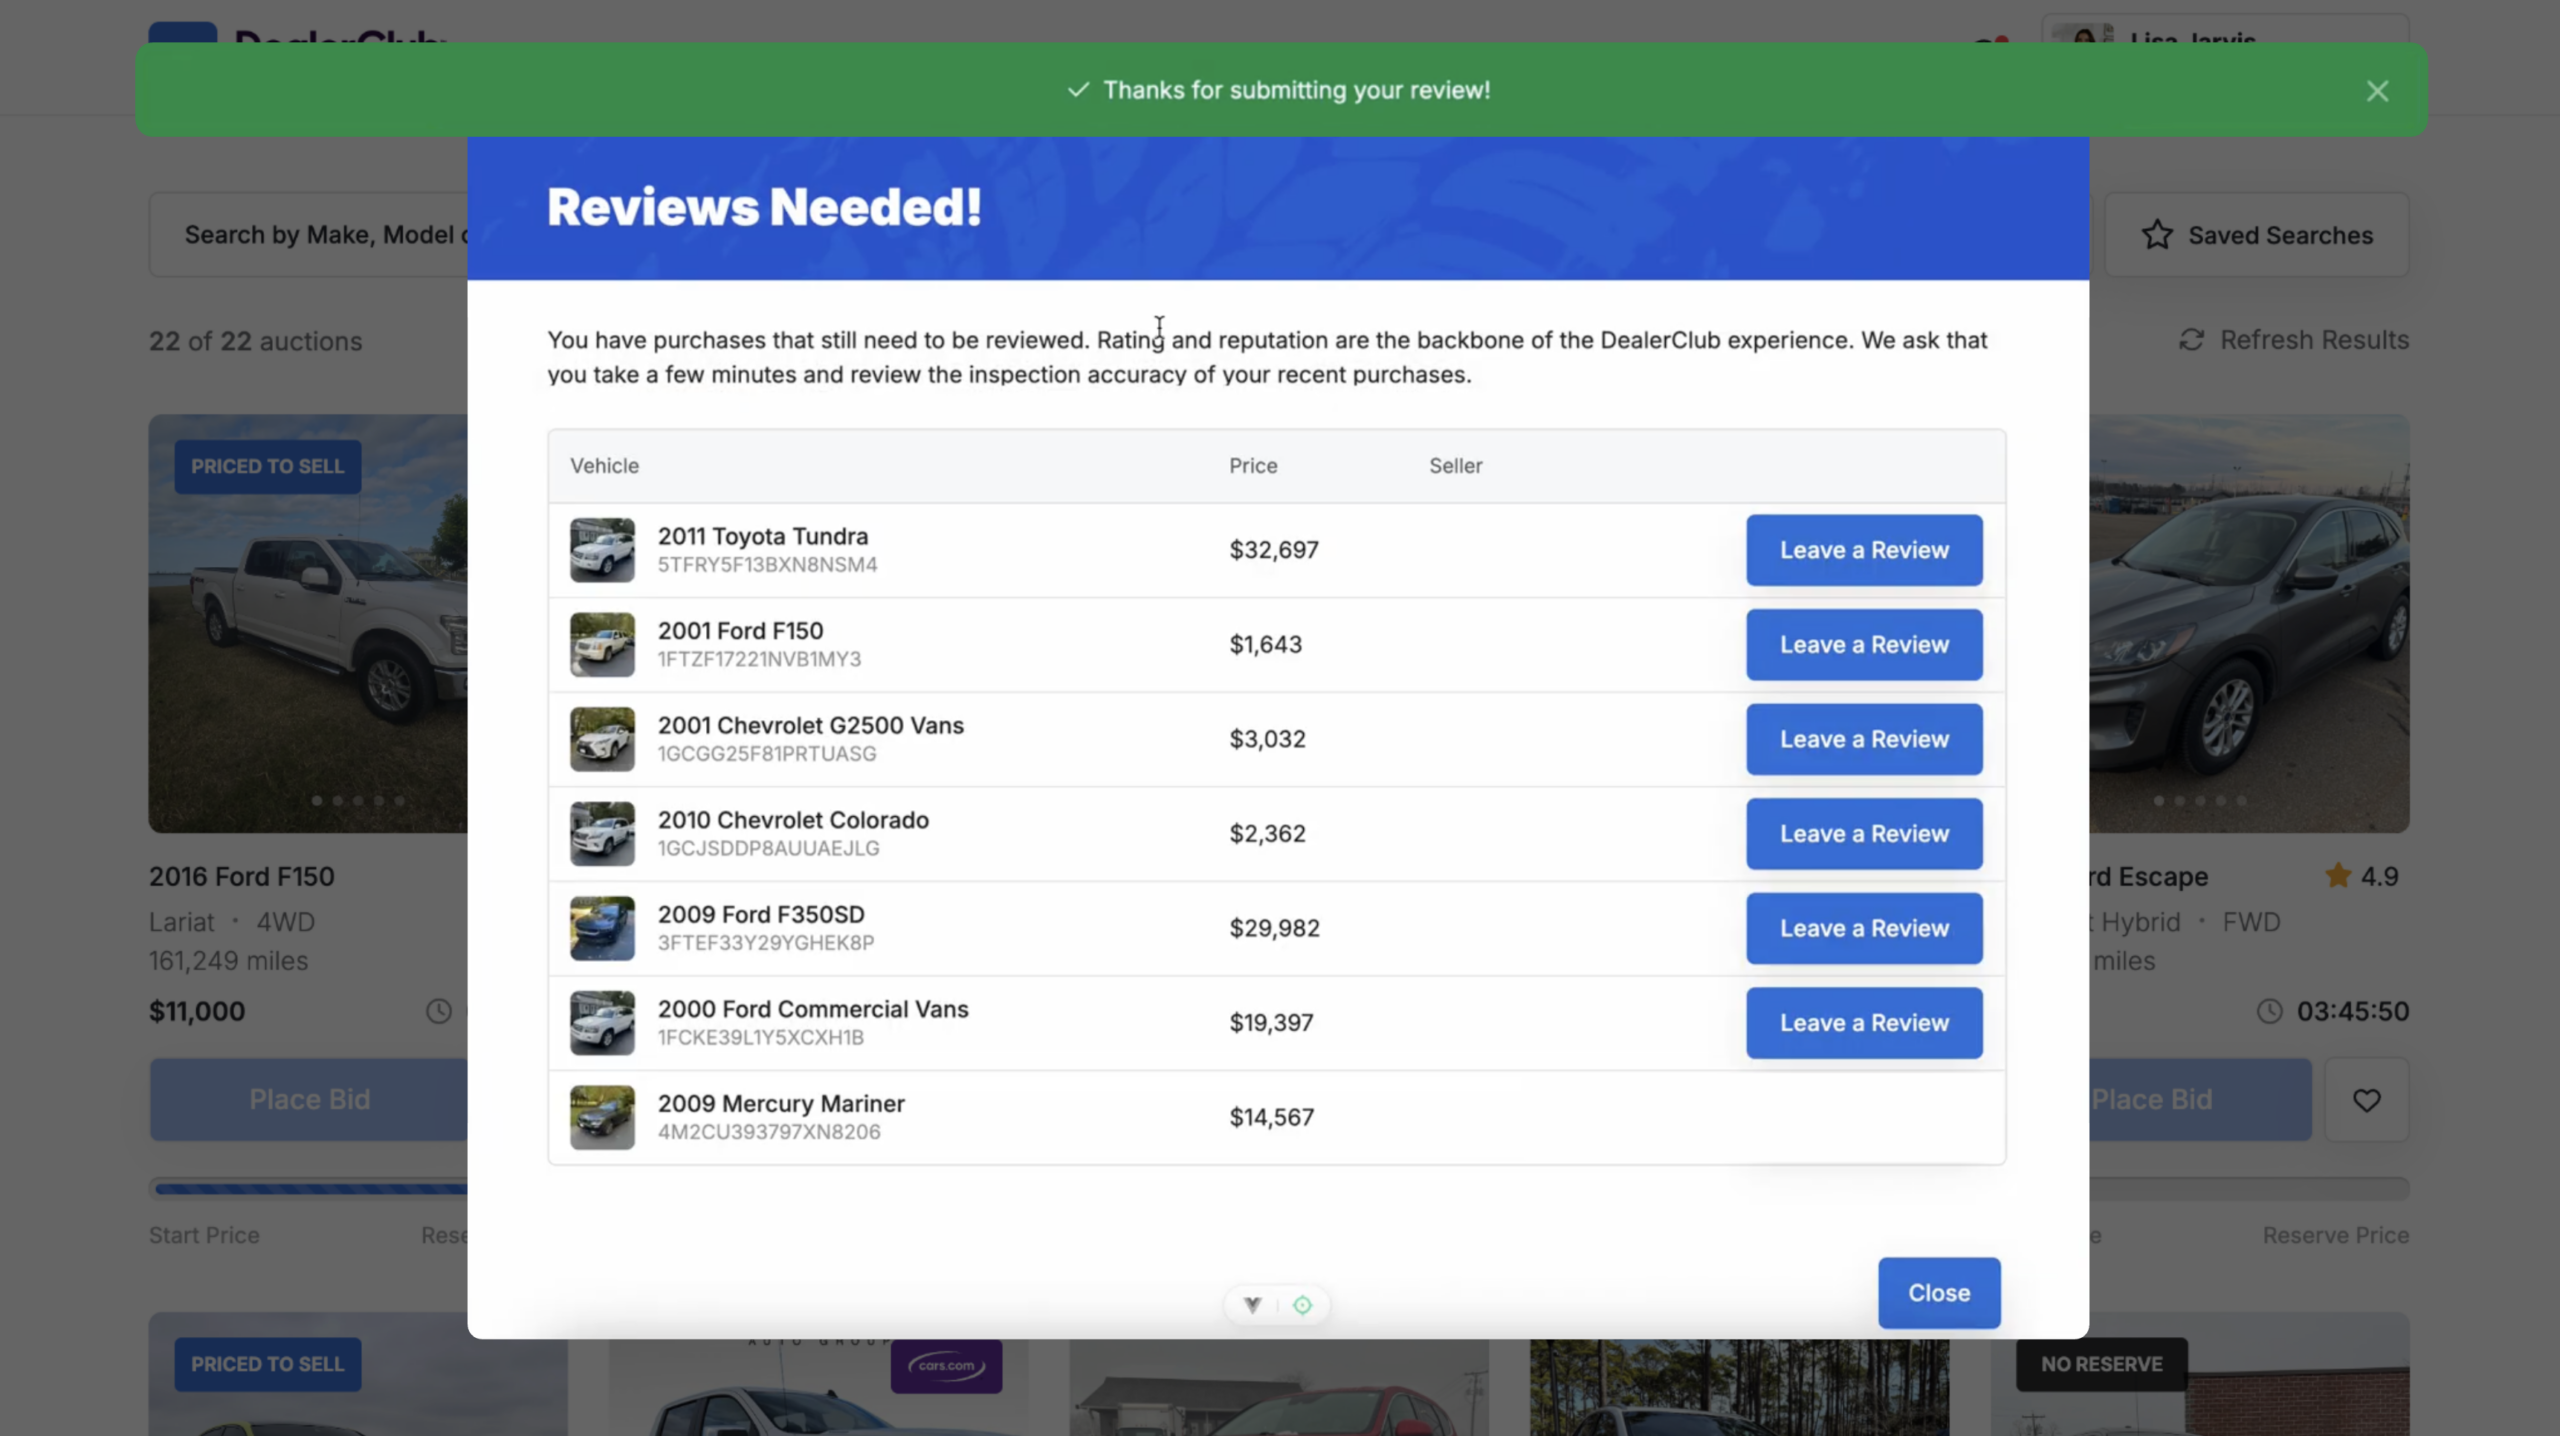Open the 2016 Ford F150 listing title
Screen dimensions: 2560x1436
click(242, 877)
